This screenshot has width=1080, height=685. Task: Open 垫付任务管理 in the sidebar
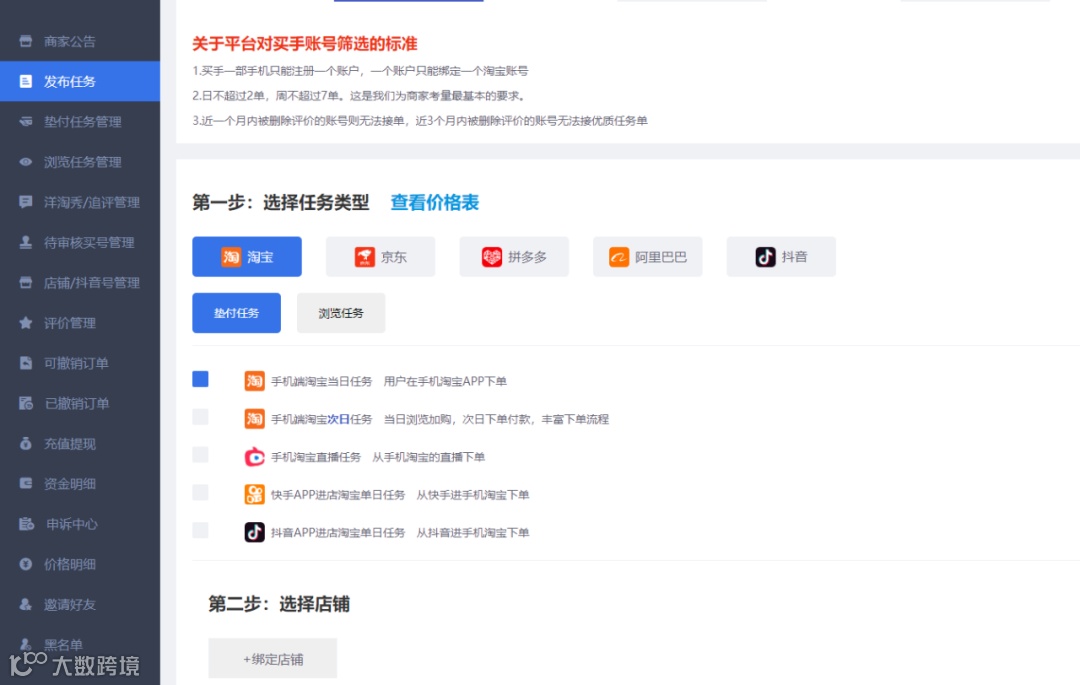pyautogui.click(x=80, y=122)
